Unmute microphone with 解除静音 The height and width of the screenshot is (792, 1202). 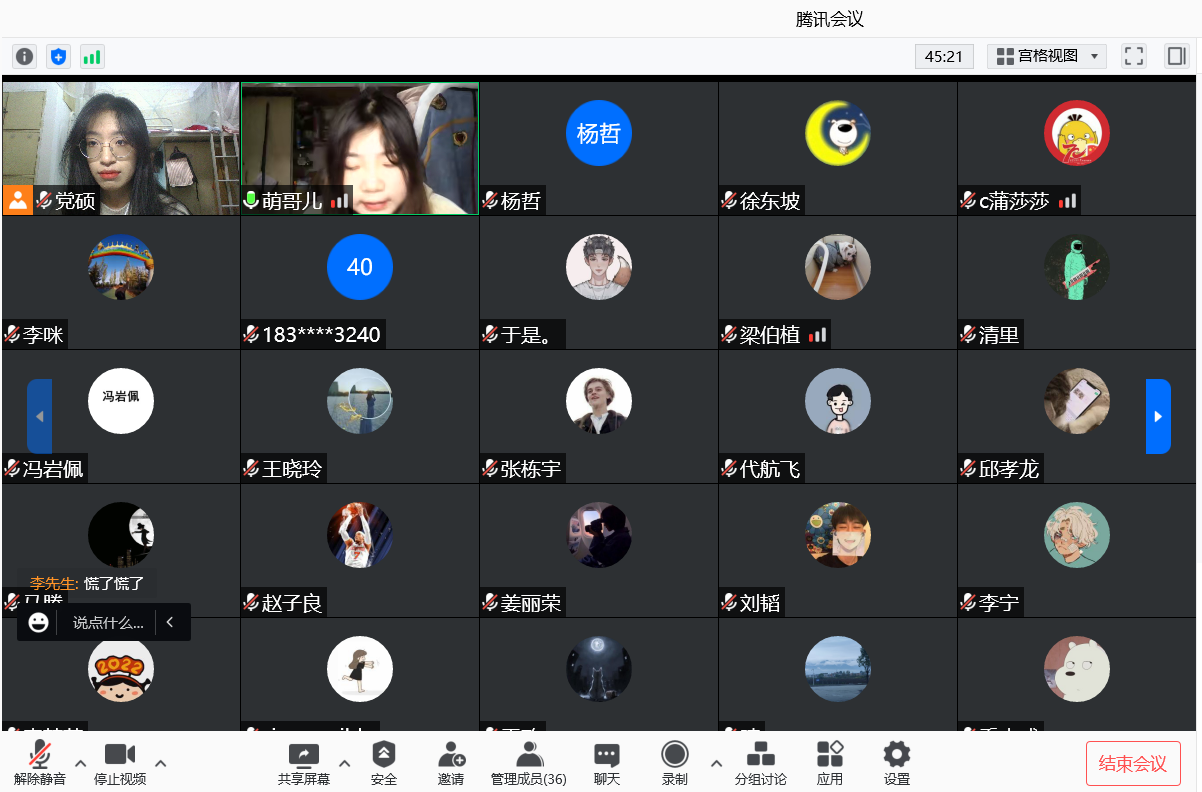[40, 763]
